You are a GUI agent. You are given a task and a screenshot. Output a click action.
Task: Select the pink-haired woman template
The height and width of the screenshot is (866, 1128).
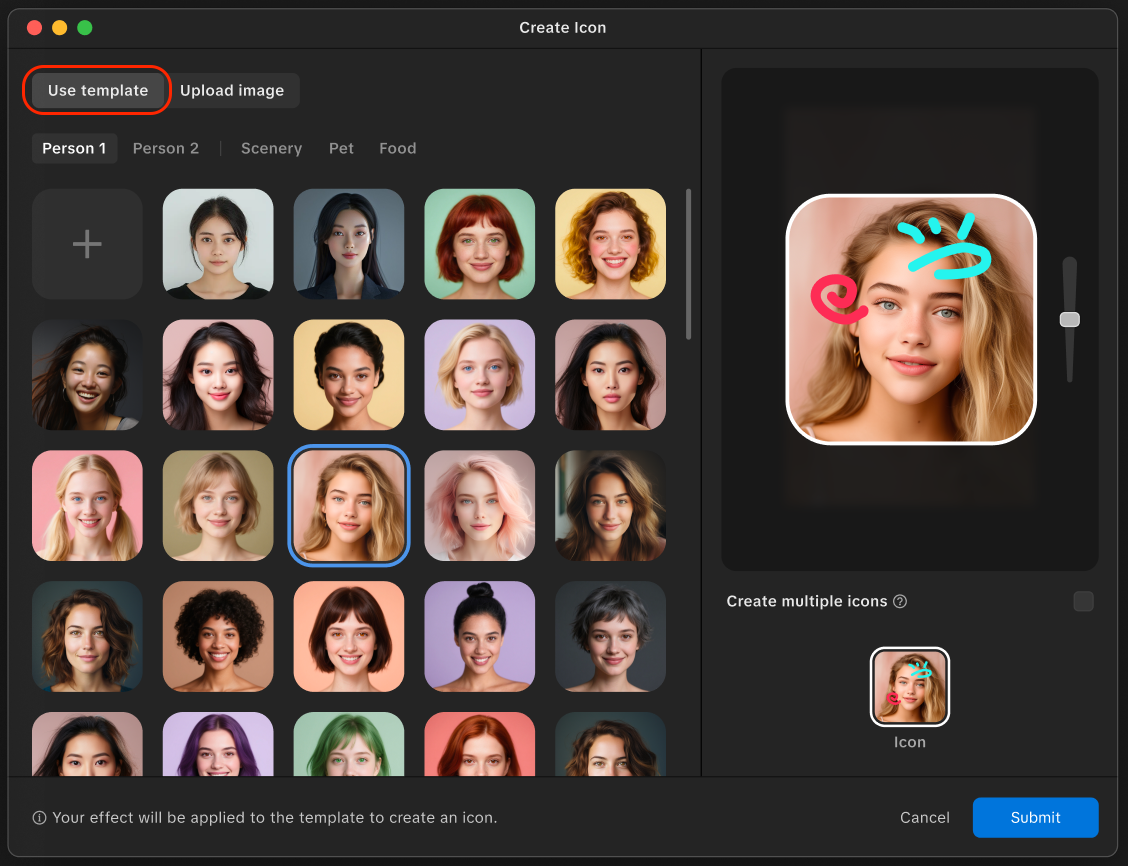479,505
